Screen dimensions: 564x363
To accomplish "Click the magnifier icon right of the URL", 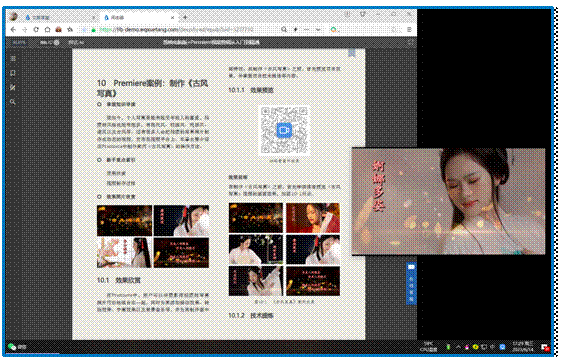I will point(284,30).
